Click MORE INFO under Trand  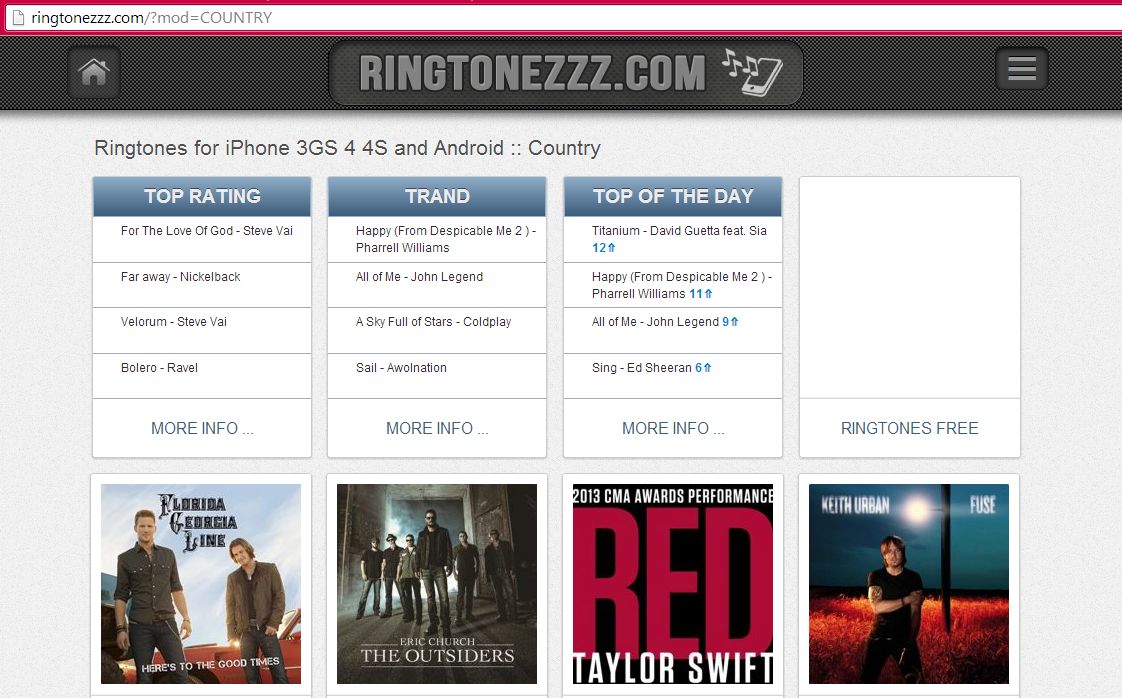[x=437, y=428]
